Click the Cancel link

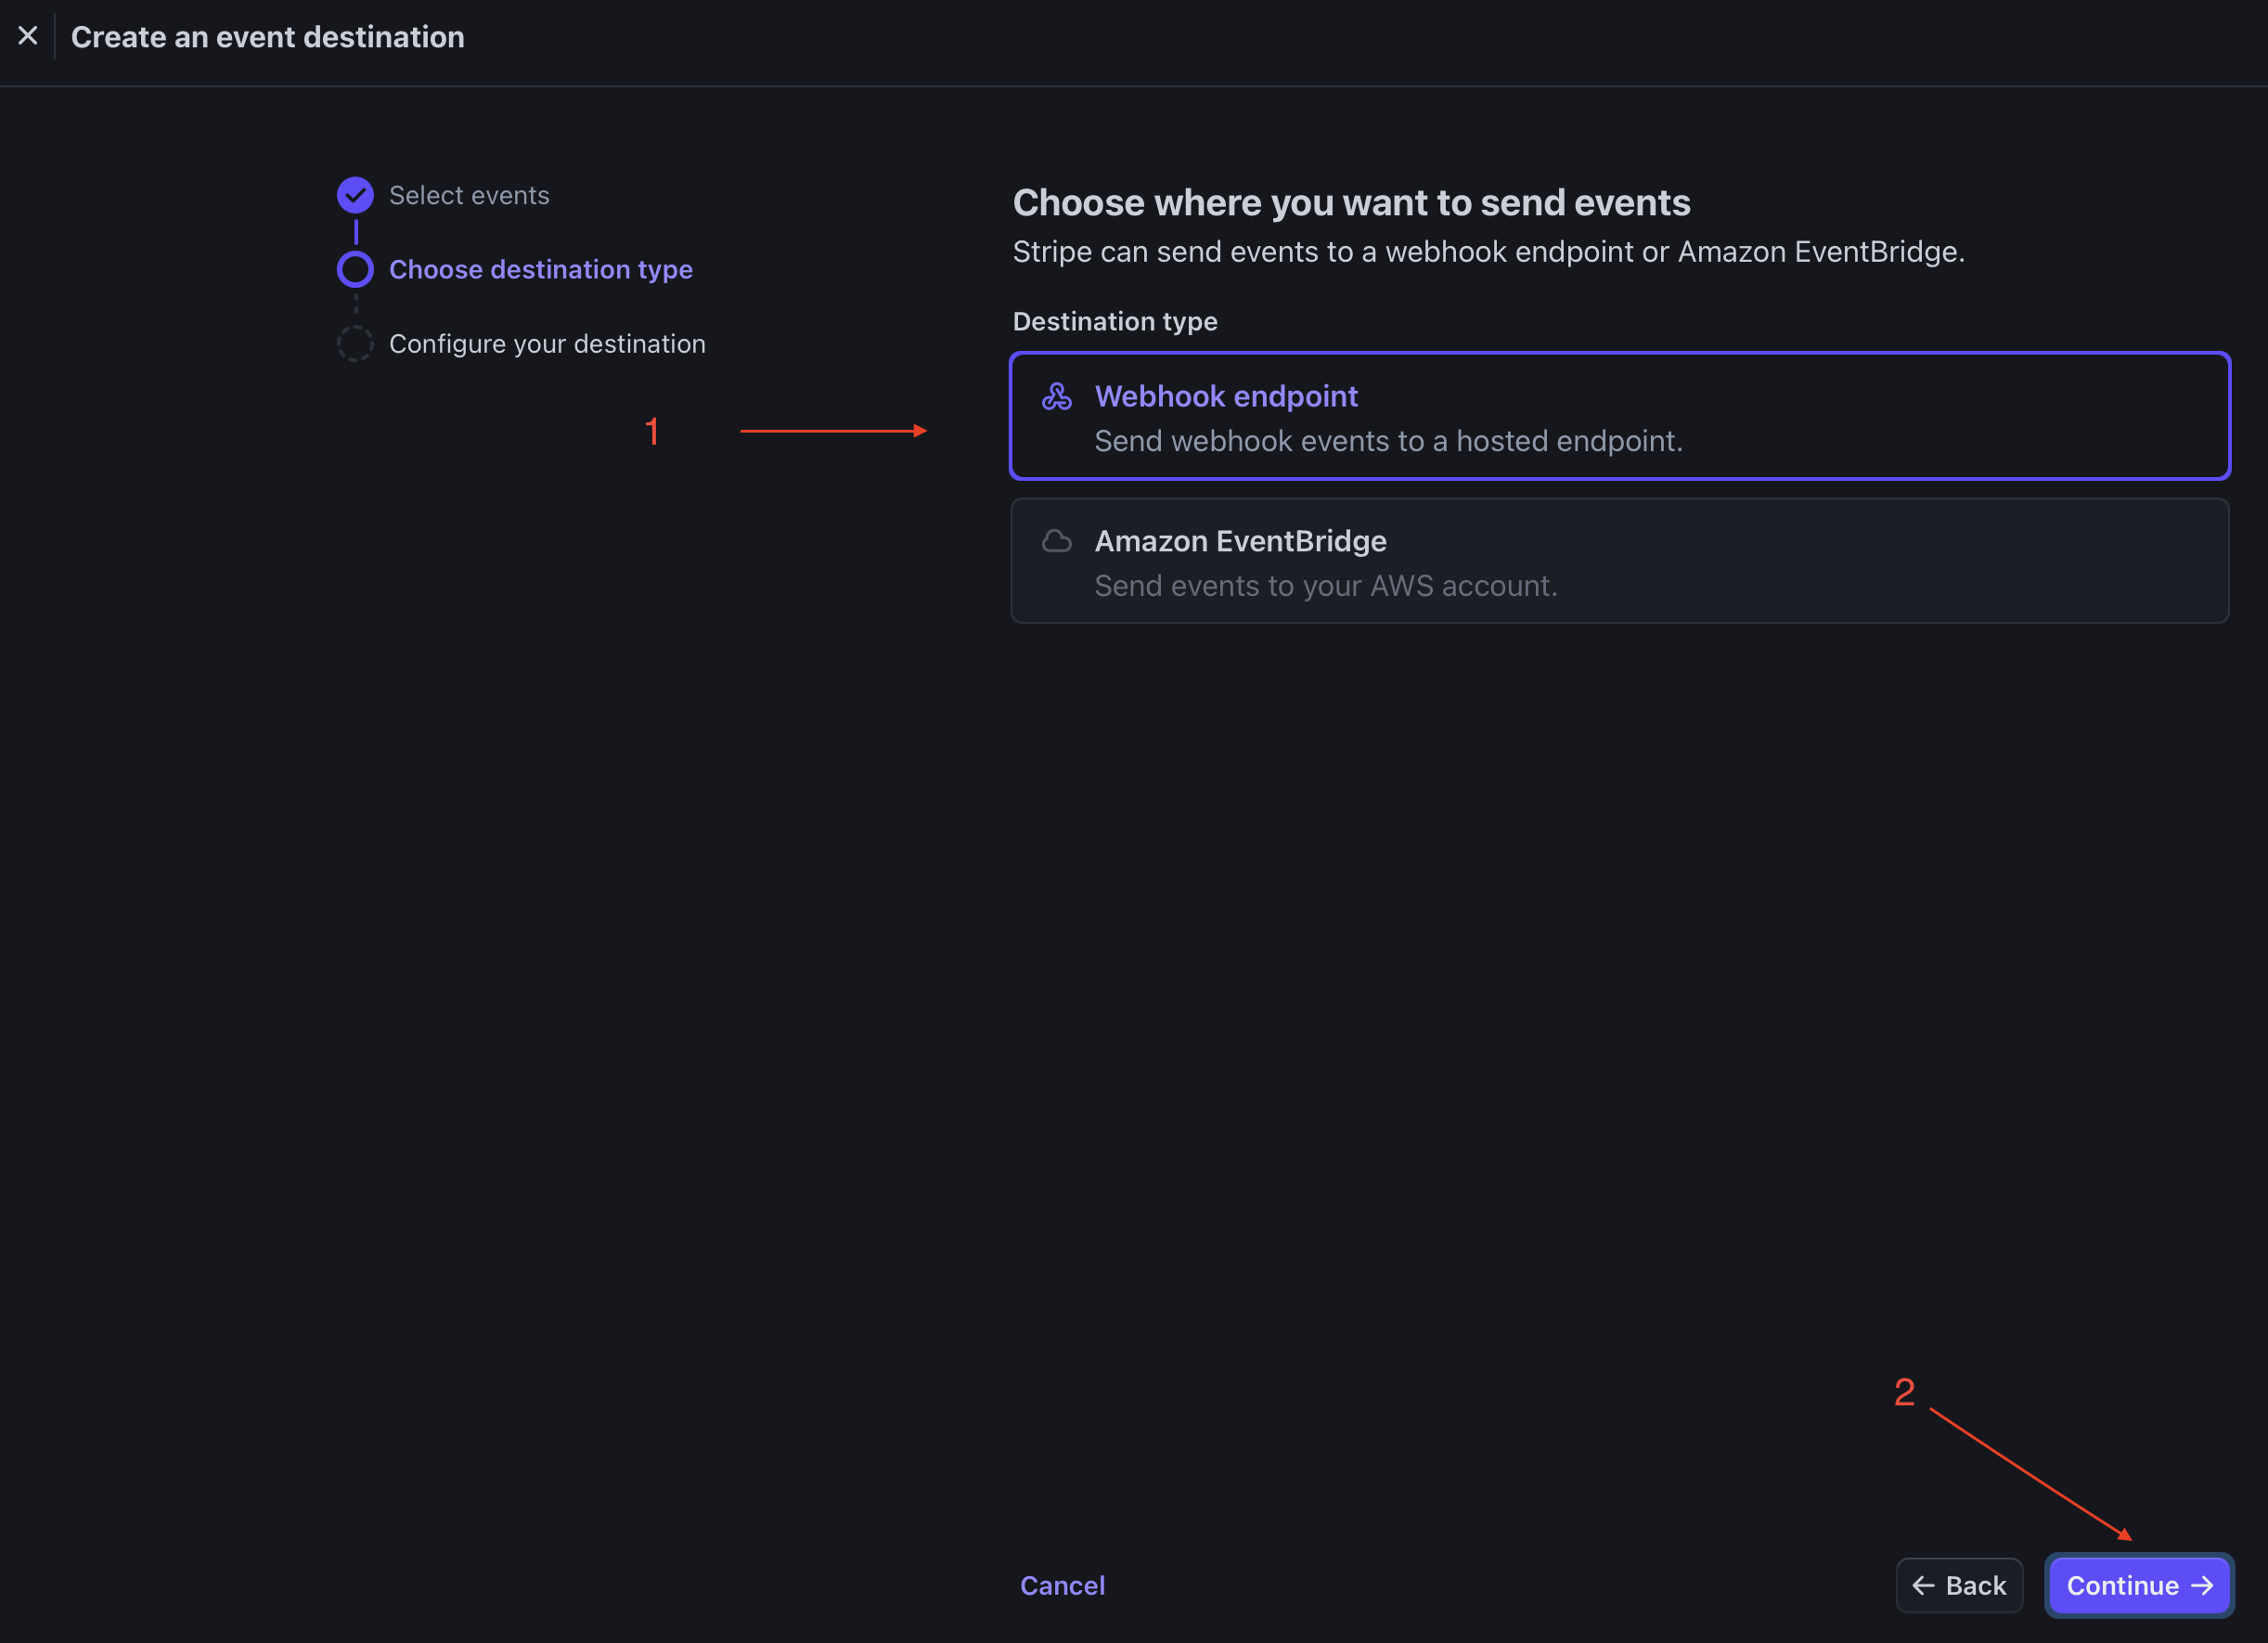pyautogui.click(x=1062, y=1585)
